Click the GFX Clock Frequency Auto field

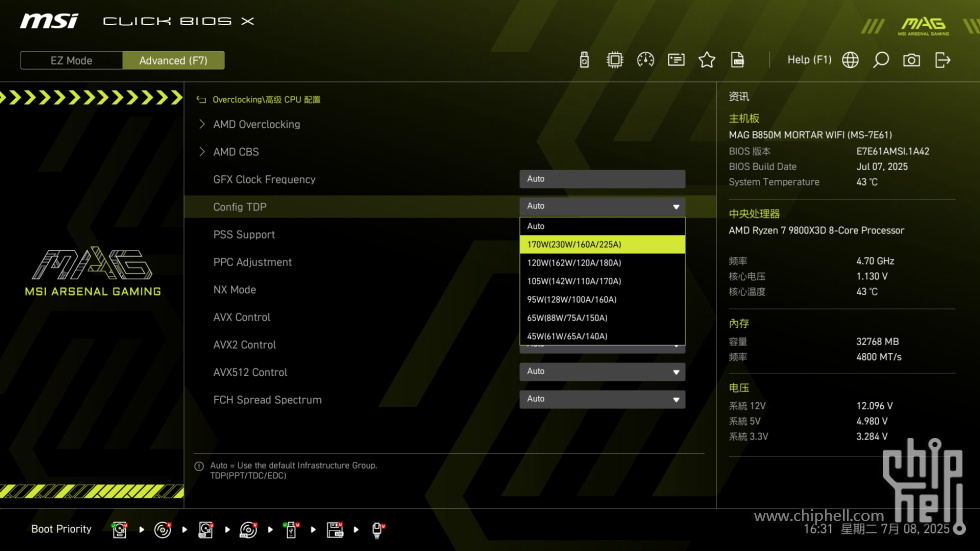(x=602, y=179)
